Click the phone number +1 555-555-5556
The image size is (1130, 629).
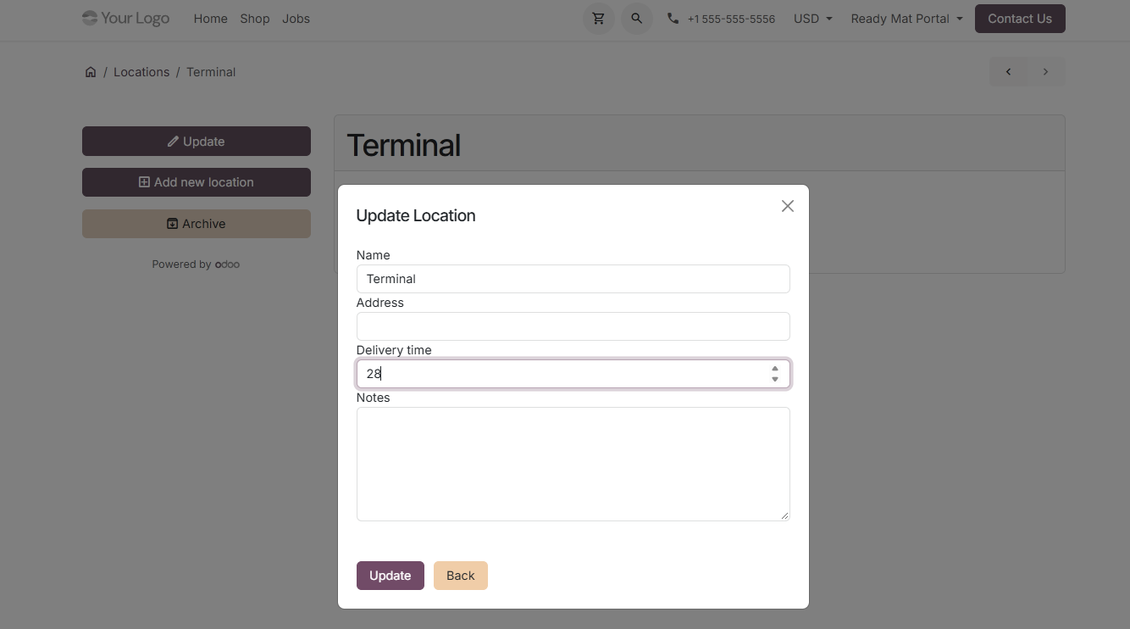click(x=731, y=19)
